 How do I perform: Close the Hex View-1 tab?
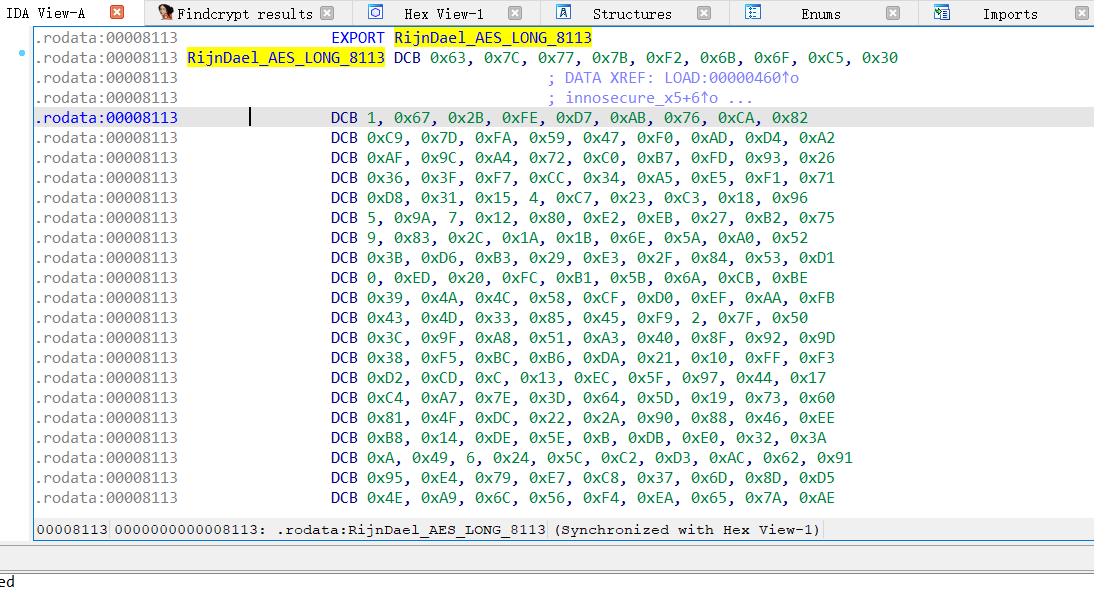[514, 13]
